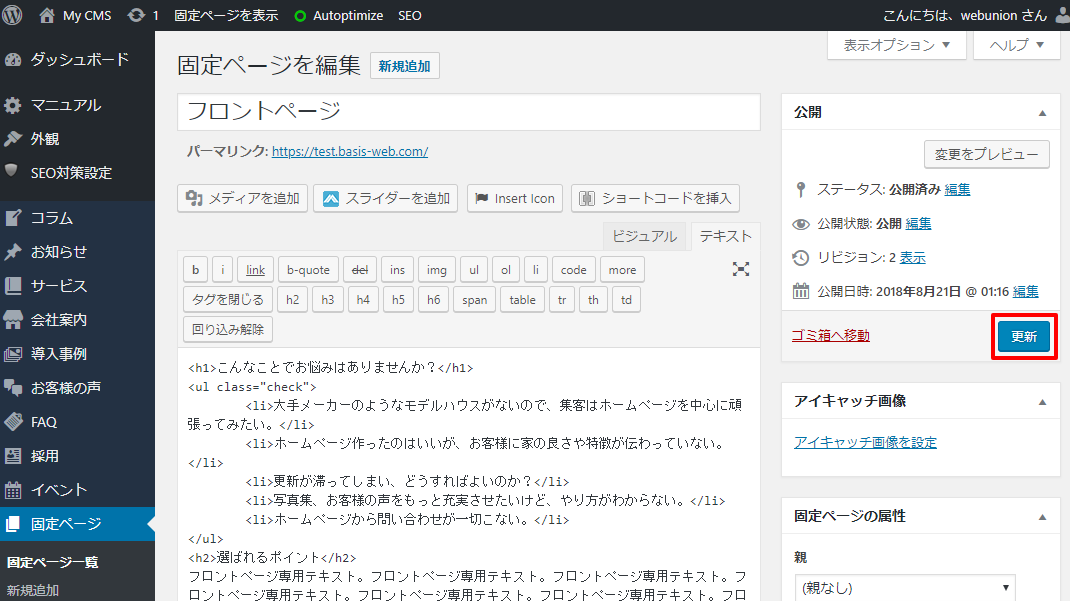
Task: Collapse the 公開 panel
Action: [1042, 113]
